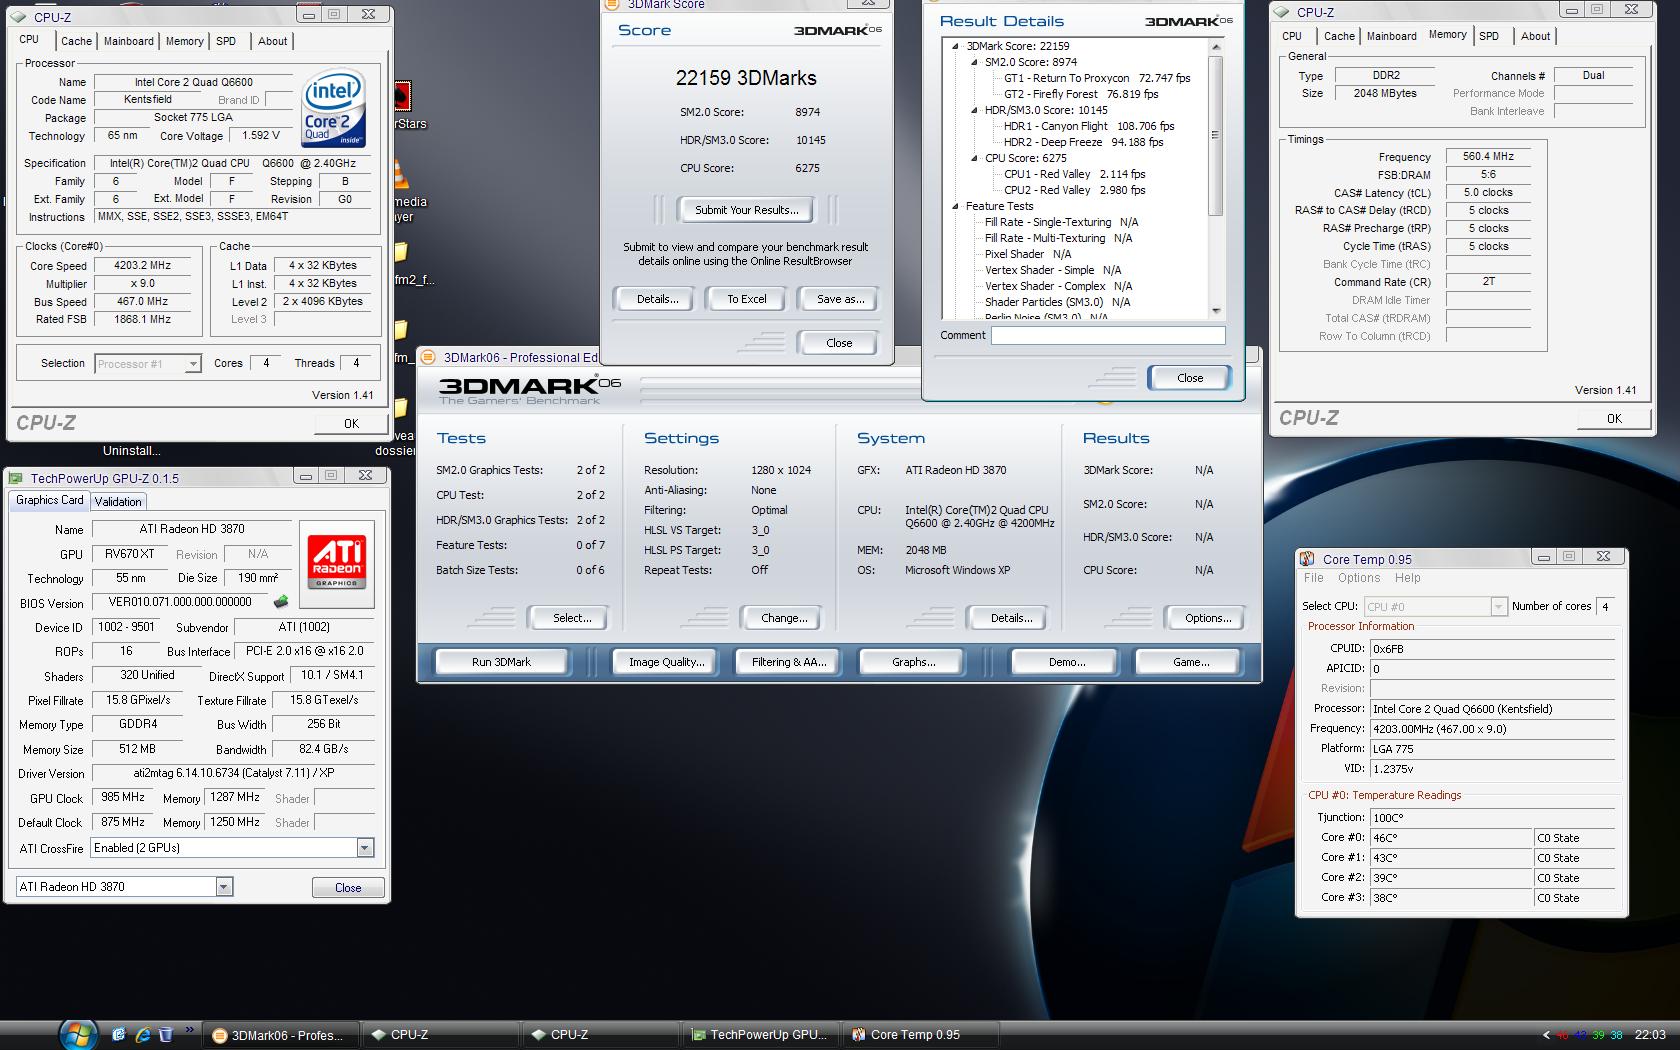Image resolution: width=1680 pixels, height=1050 pixels.
Task: Switch to Cache tab in left CPU-Z
Action: click(x=76, y=41)
